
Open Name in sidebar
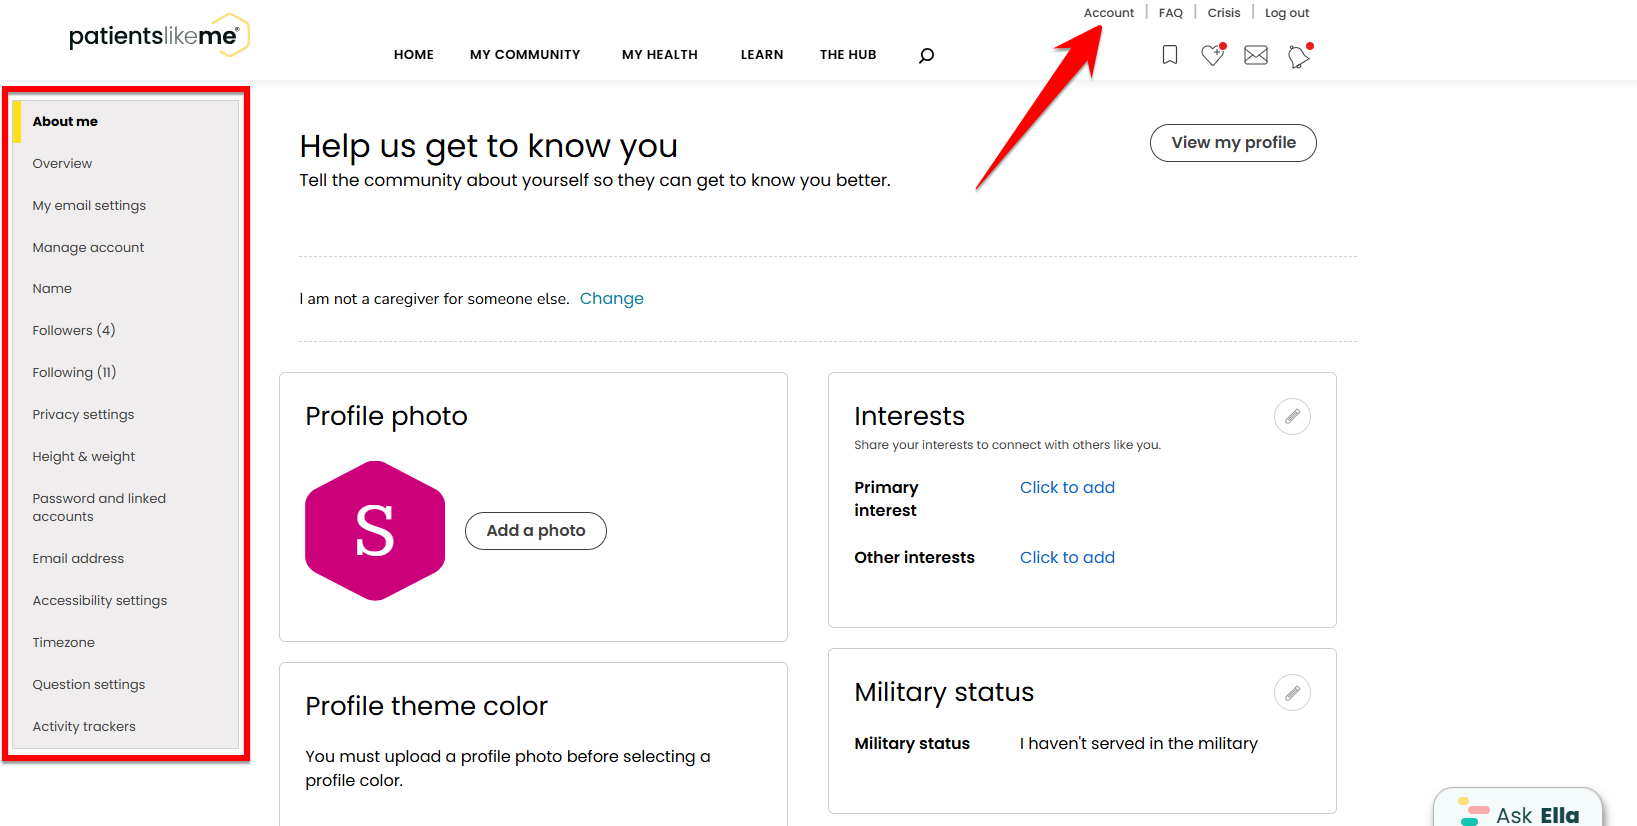pyautogui.click(x=52, y=289)
